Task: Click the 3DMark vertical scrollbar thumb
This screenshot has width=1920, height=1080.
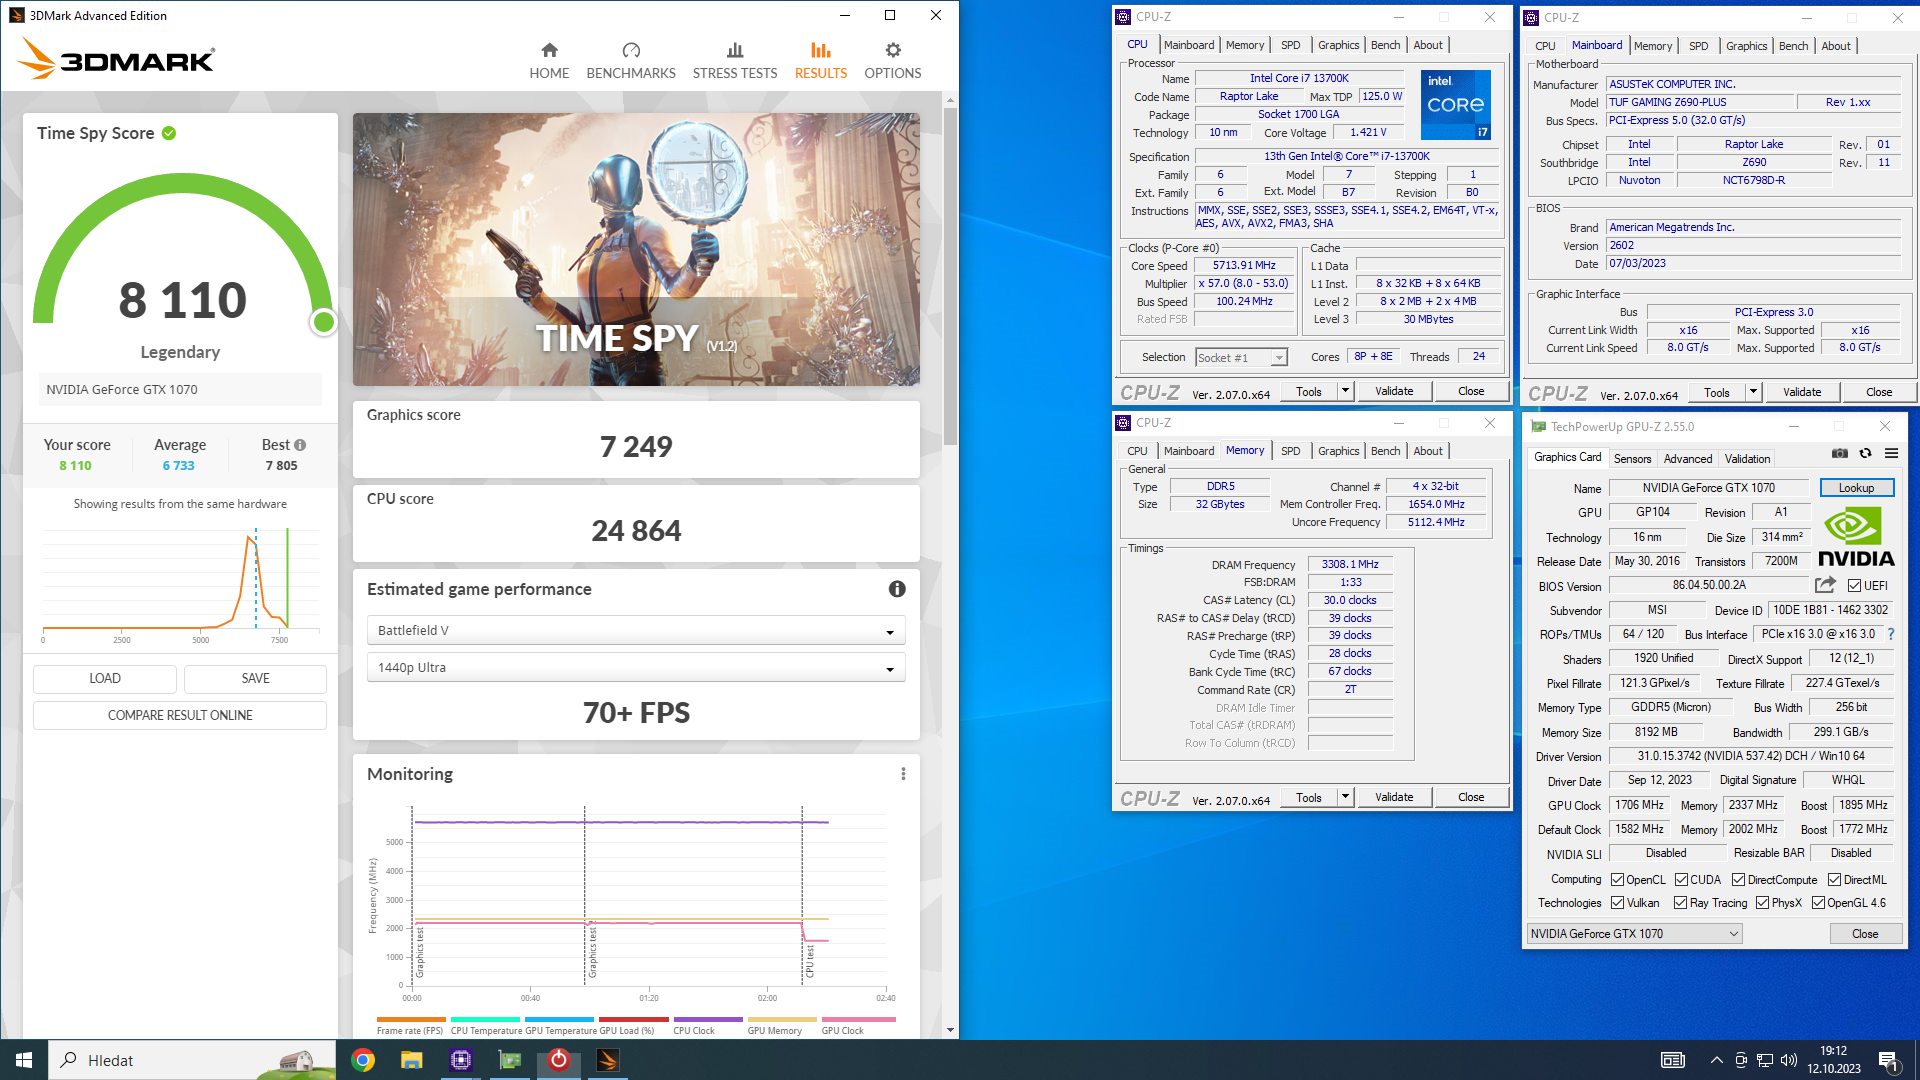Action: [950, 275]
